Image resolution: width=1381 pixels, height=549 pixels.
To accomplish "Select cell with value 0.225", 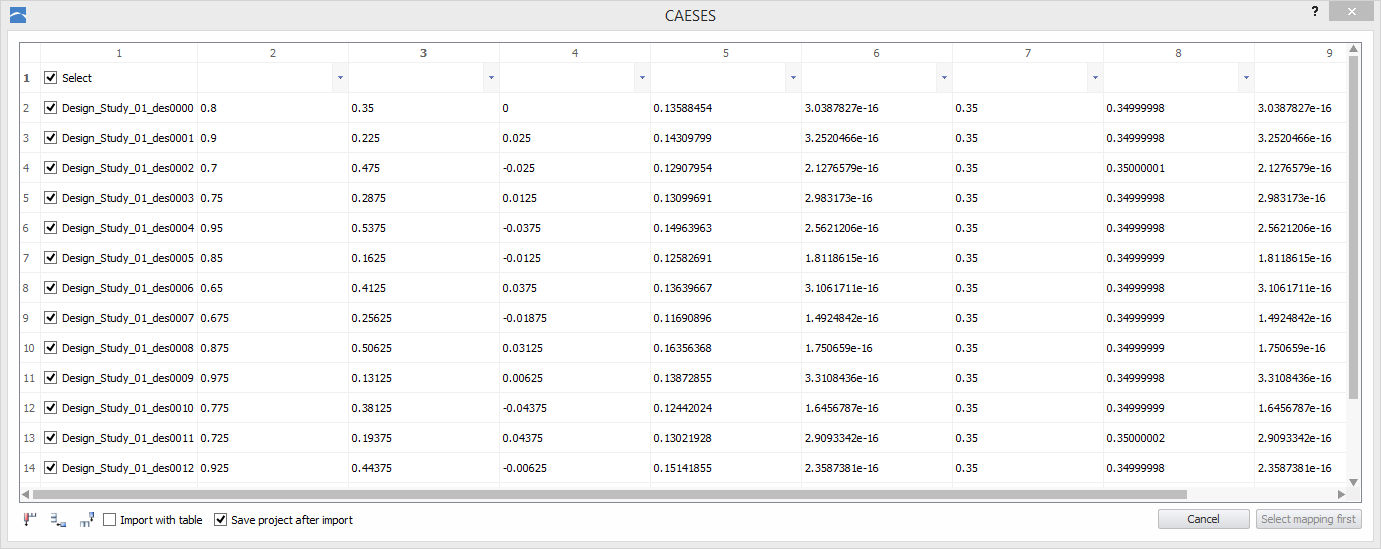I will (424, 138).
